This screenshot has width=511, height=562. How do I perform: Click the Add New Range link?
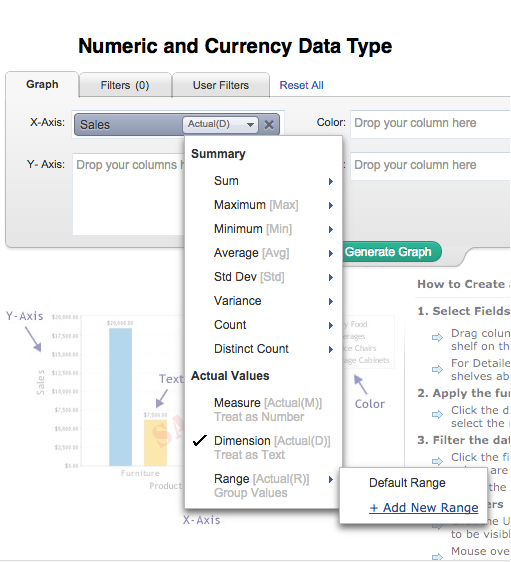(x=424, y=508)
